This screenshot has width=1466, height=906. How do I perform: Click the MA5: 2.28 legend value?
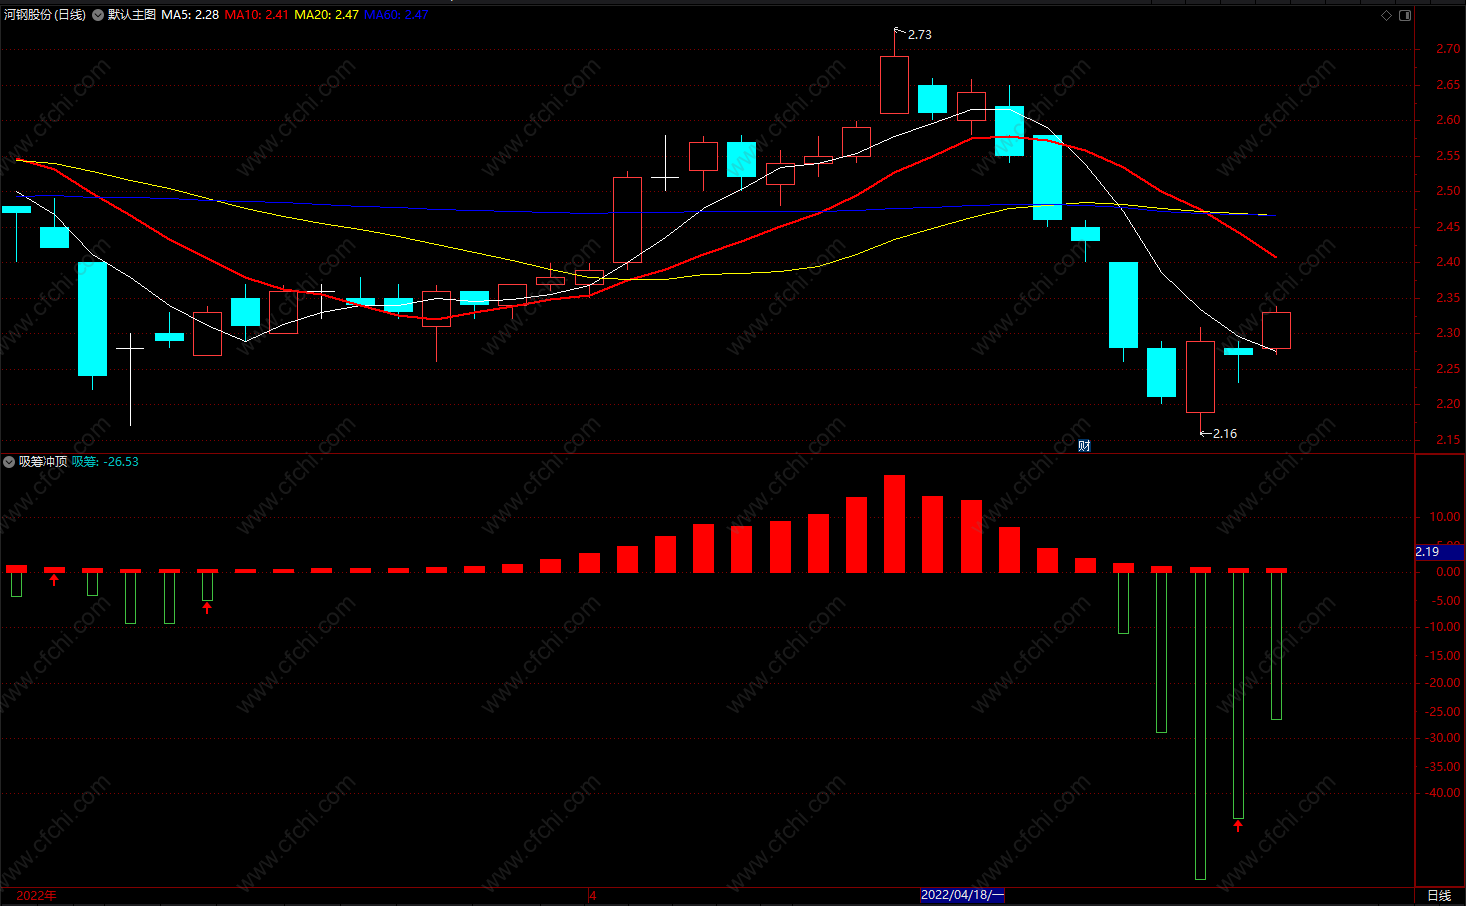(190, 15)
